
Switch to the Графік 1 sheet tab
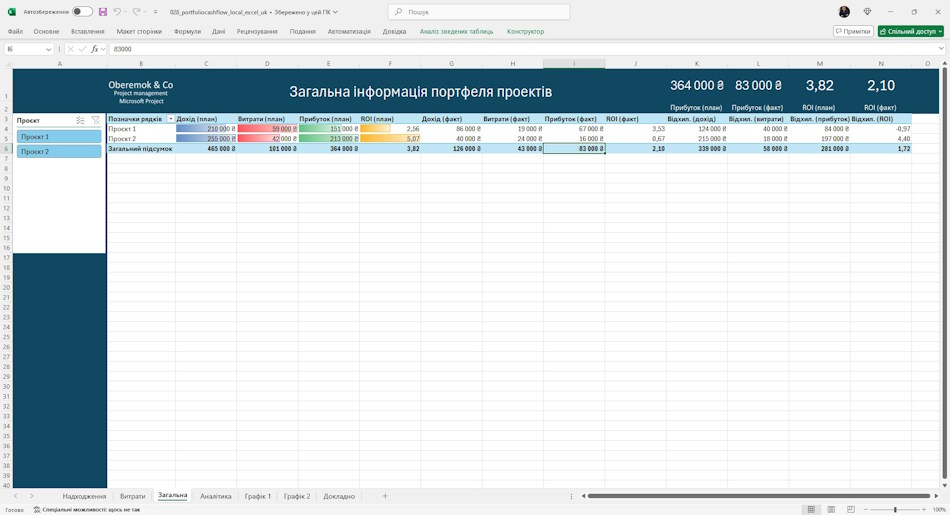point(258,496)
